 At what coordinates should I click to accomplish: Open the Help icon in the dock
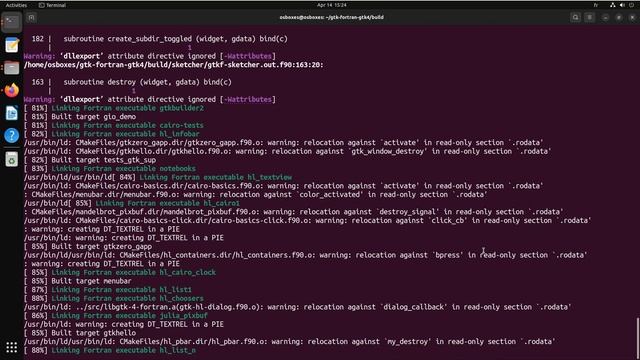pos(11,135)
